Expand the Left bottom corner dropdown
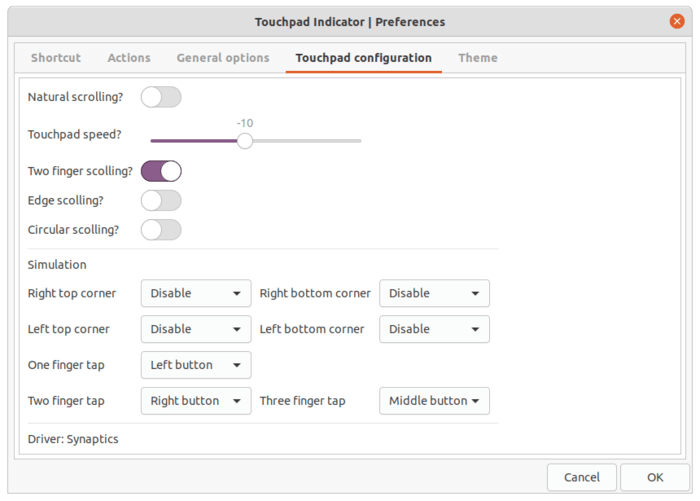700x501 pixels. click(x=434, y=329)
